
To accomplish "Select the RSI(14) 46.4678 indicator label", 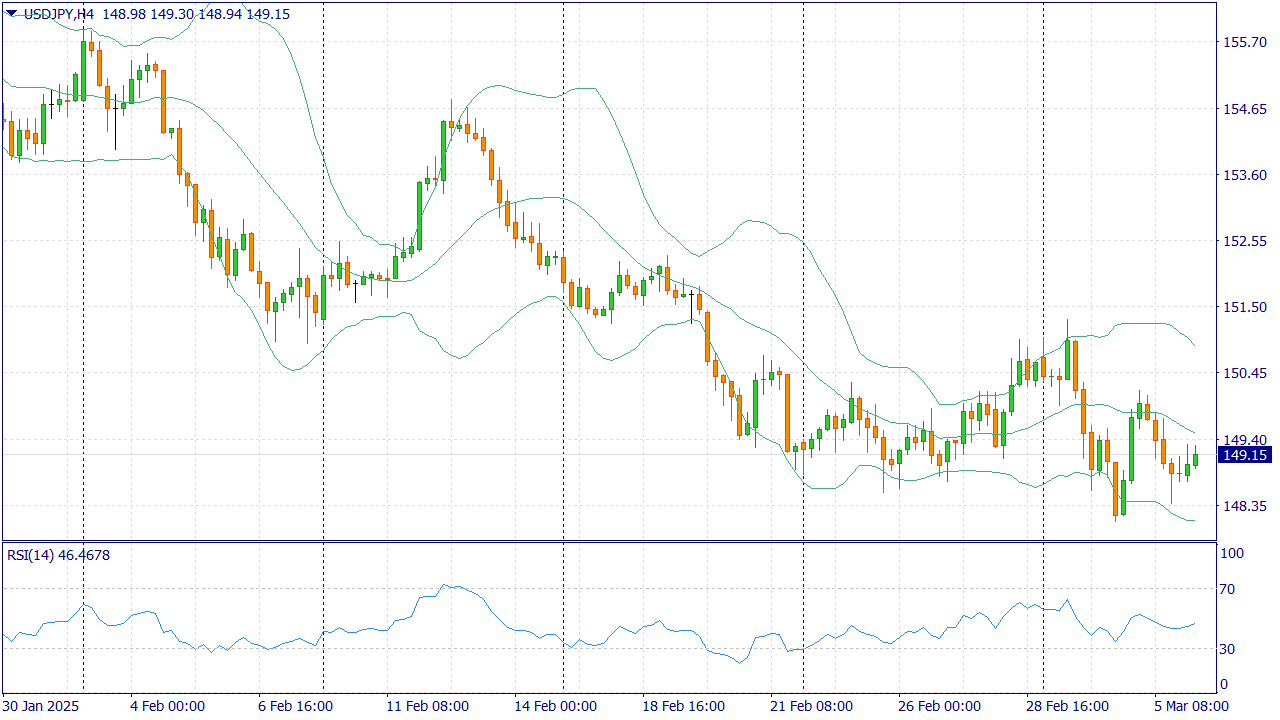I will click(x=58, y=554).
